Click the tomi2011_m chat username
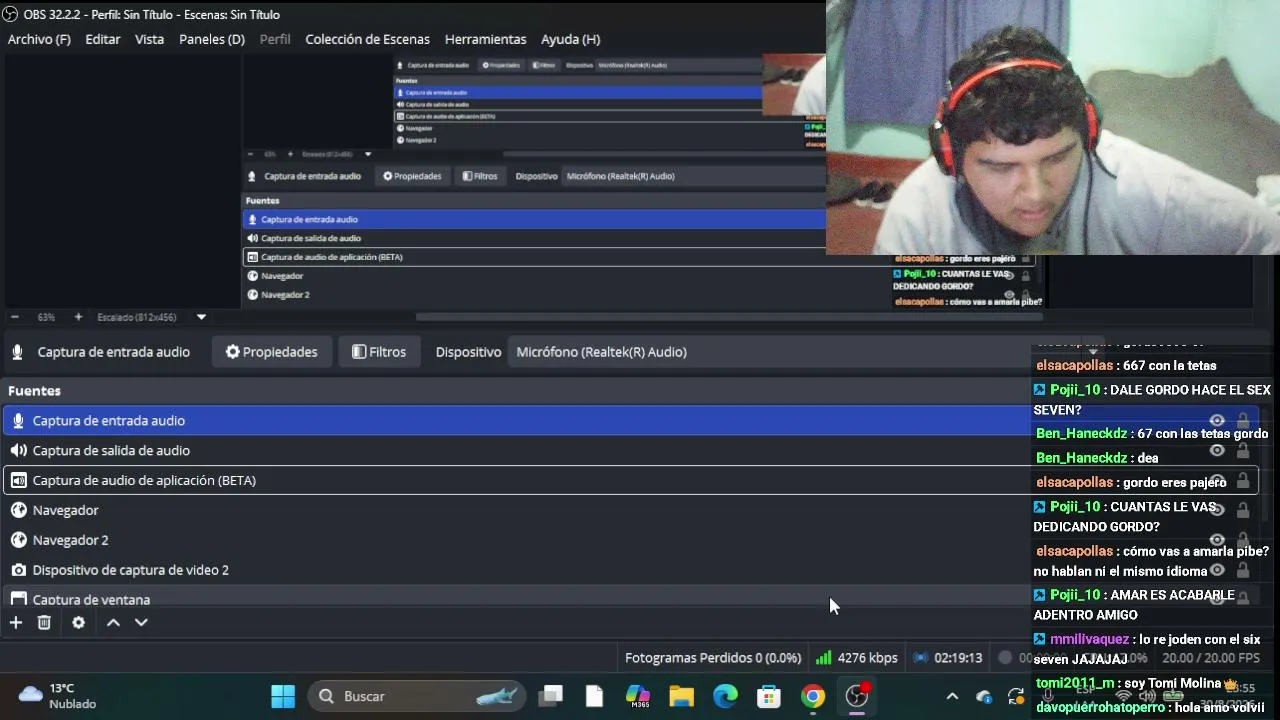 [x=1075, y=683]
